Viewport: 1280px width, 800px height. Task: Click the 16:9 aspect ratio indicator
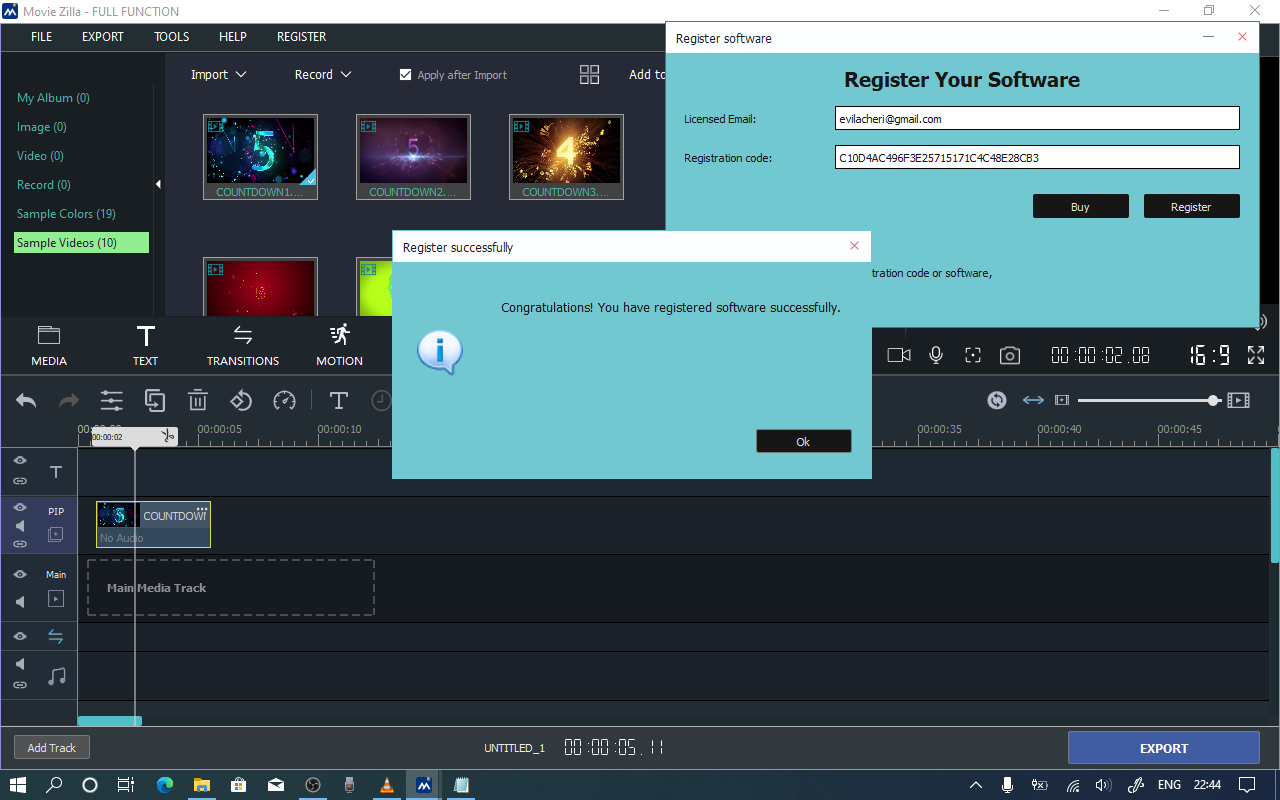click(x=1210, y=355)
